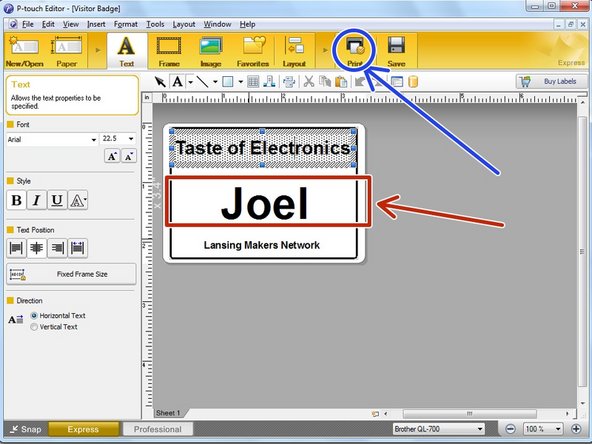Click the horizontal scrollbar thumb
Image resolution: width=592 pixels, height=444 pixels.
pos(469,414)
